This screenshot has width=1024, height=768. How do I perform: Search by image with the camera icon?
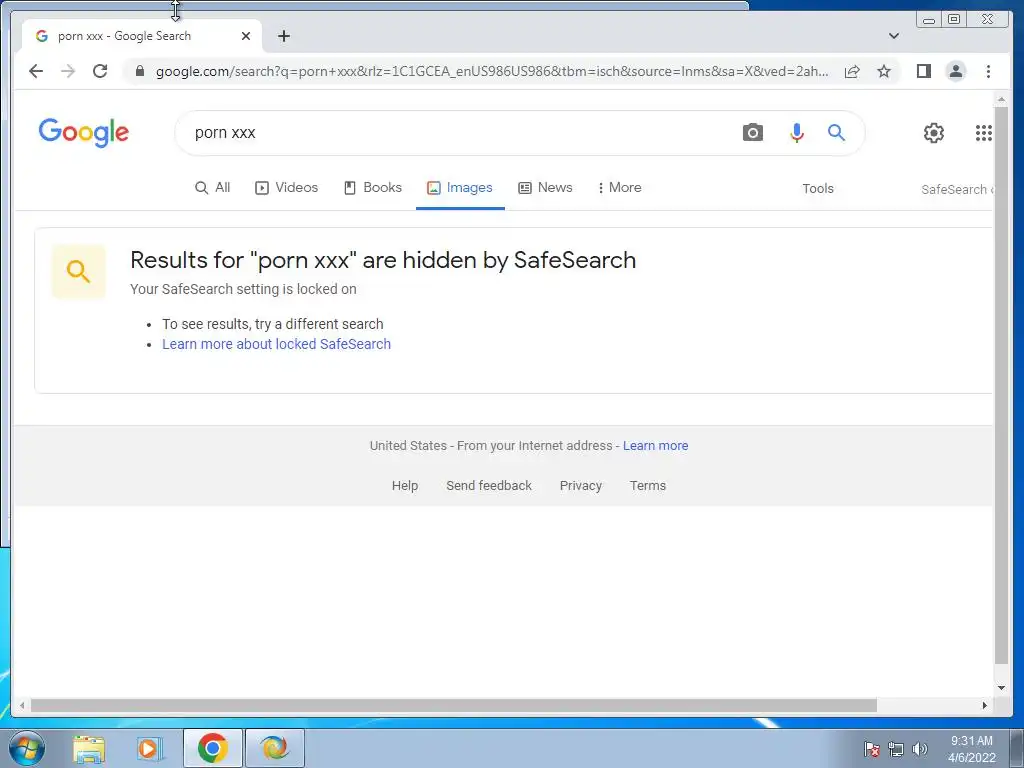pos(752,133)
